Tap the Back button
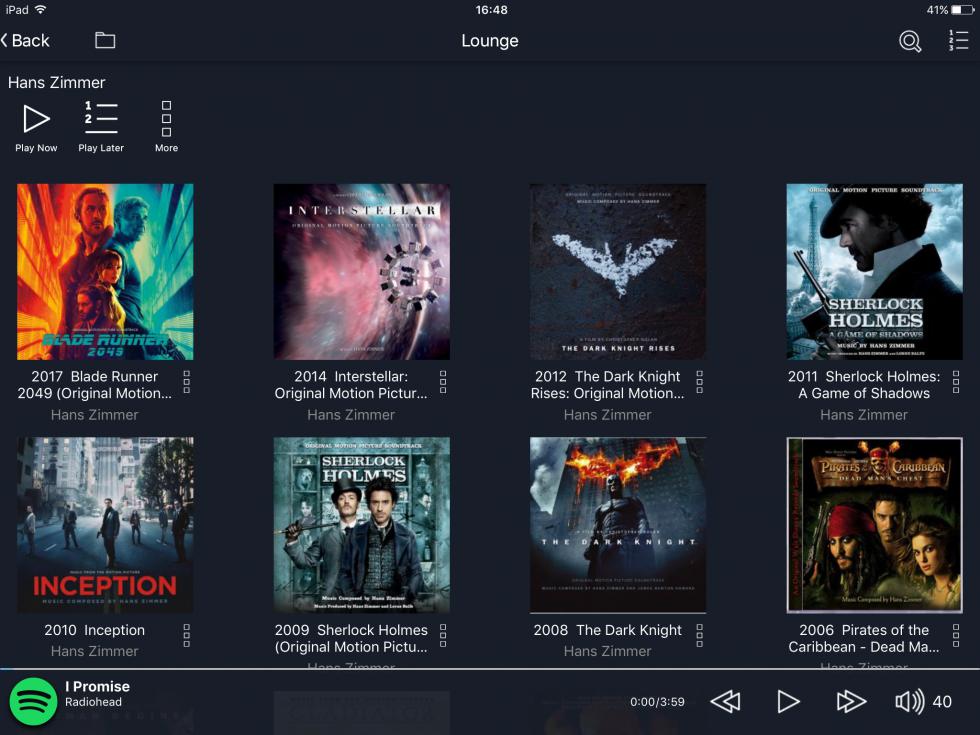This screenshot has width=980, height=735. pyautogui.click(x=26, y=41)
